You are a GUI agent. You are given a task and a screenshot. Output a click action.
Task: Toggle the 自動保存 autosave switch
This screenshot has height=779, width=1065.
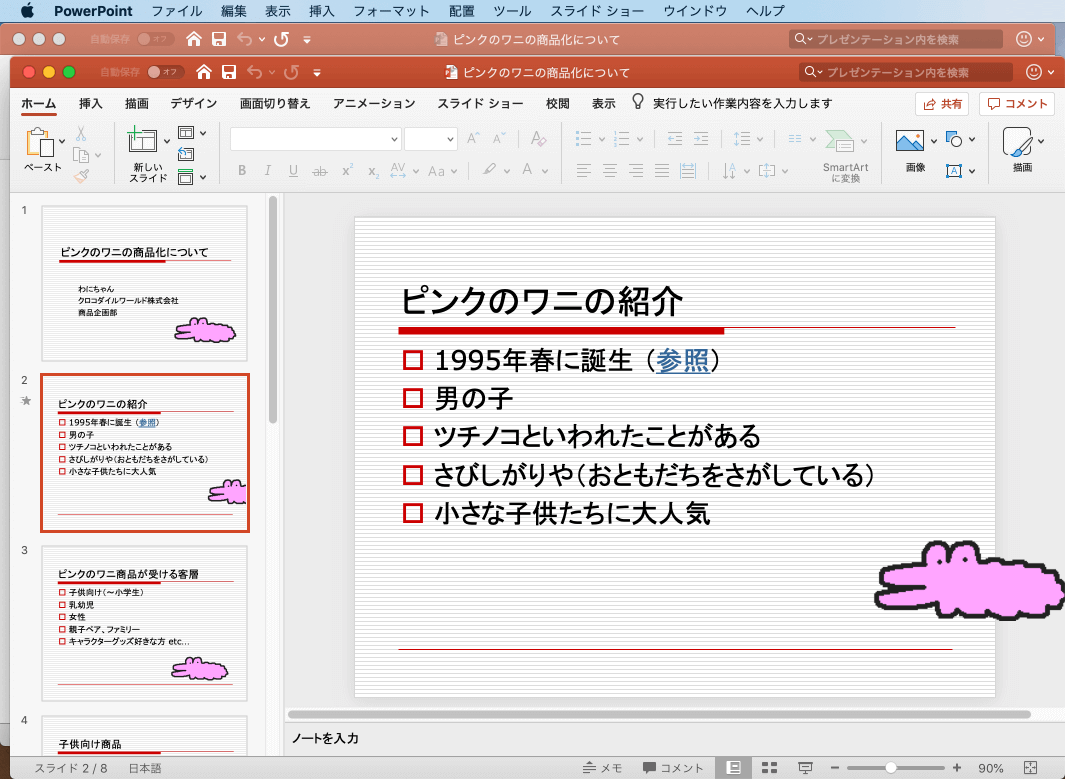(164, 72)
